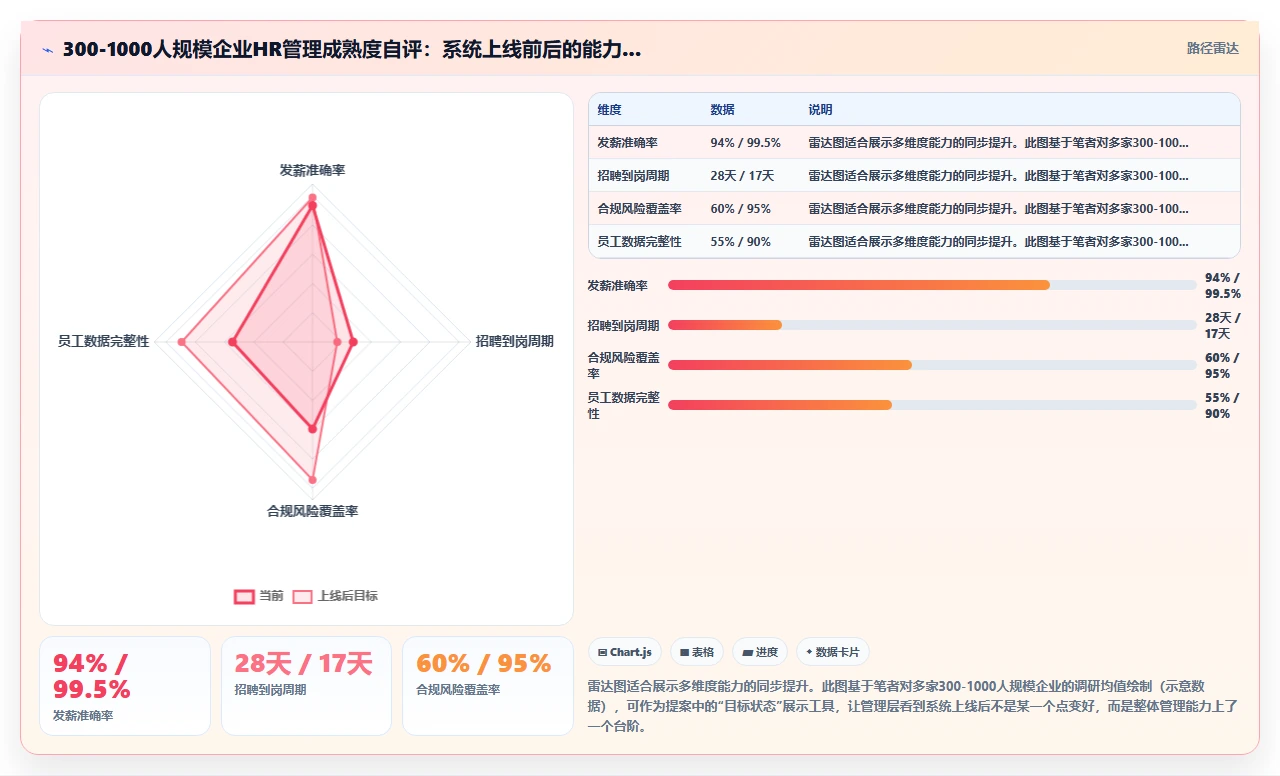This screenshot has height=776, width=1280.
Task: Click the 300-1000人规模企业HR管理成熟度自评 page title
Action: click(x=351, y=49)
